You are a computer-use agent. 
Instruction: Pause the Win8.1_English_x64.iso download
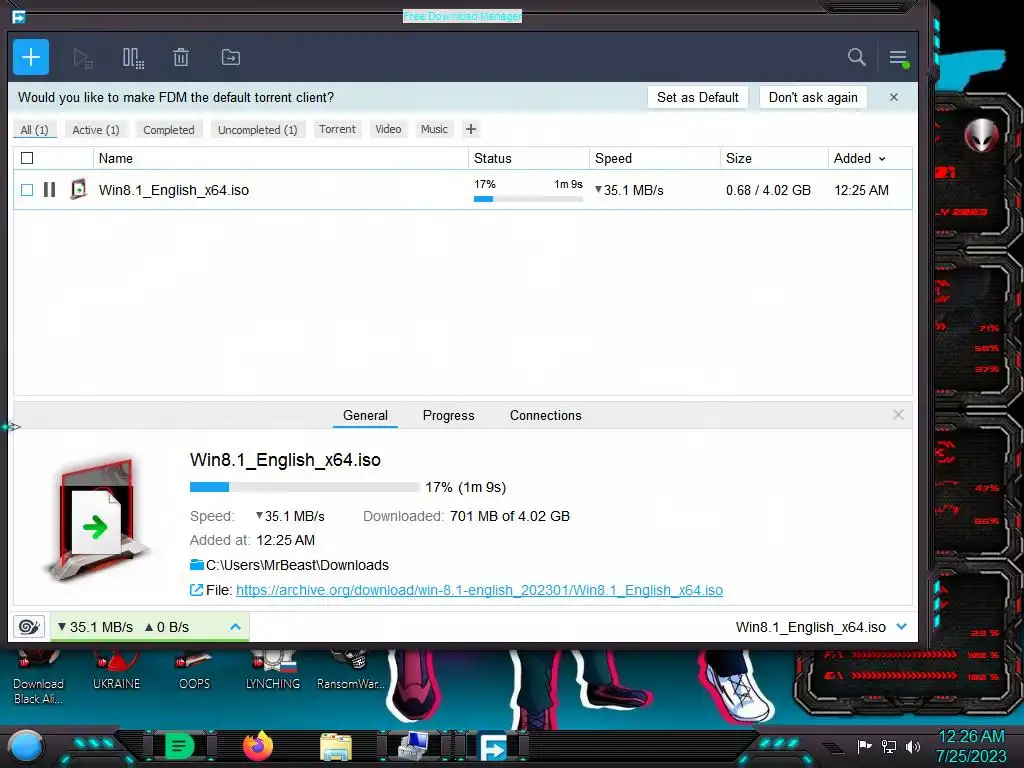(x=50, y=190)
